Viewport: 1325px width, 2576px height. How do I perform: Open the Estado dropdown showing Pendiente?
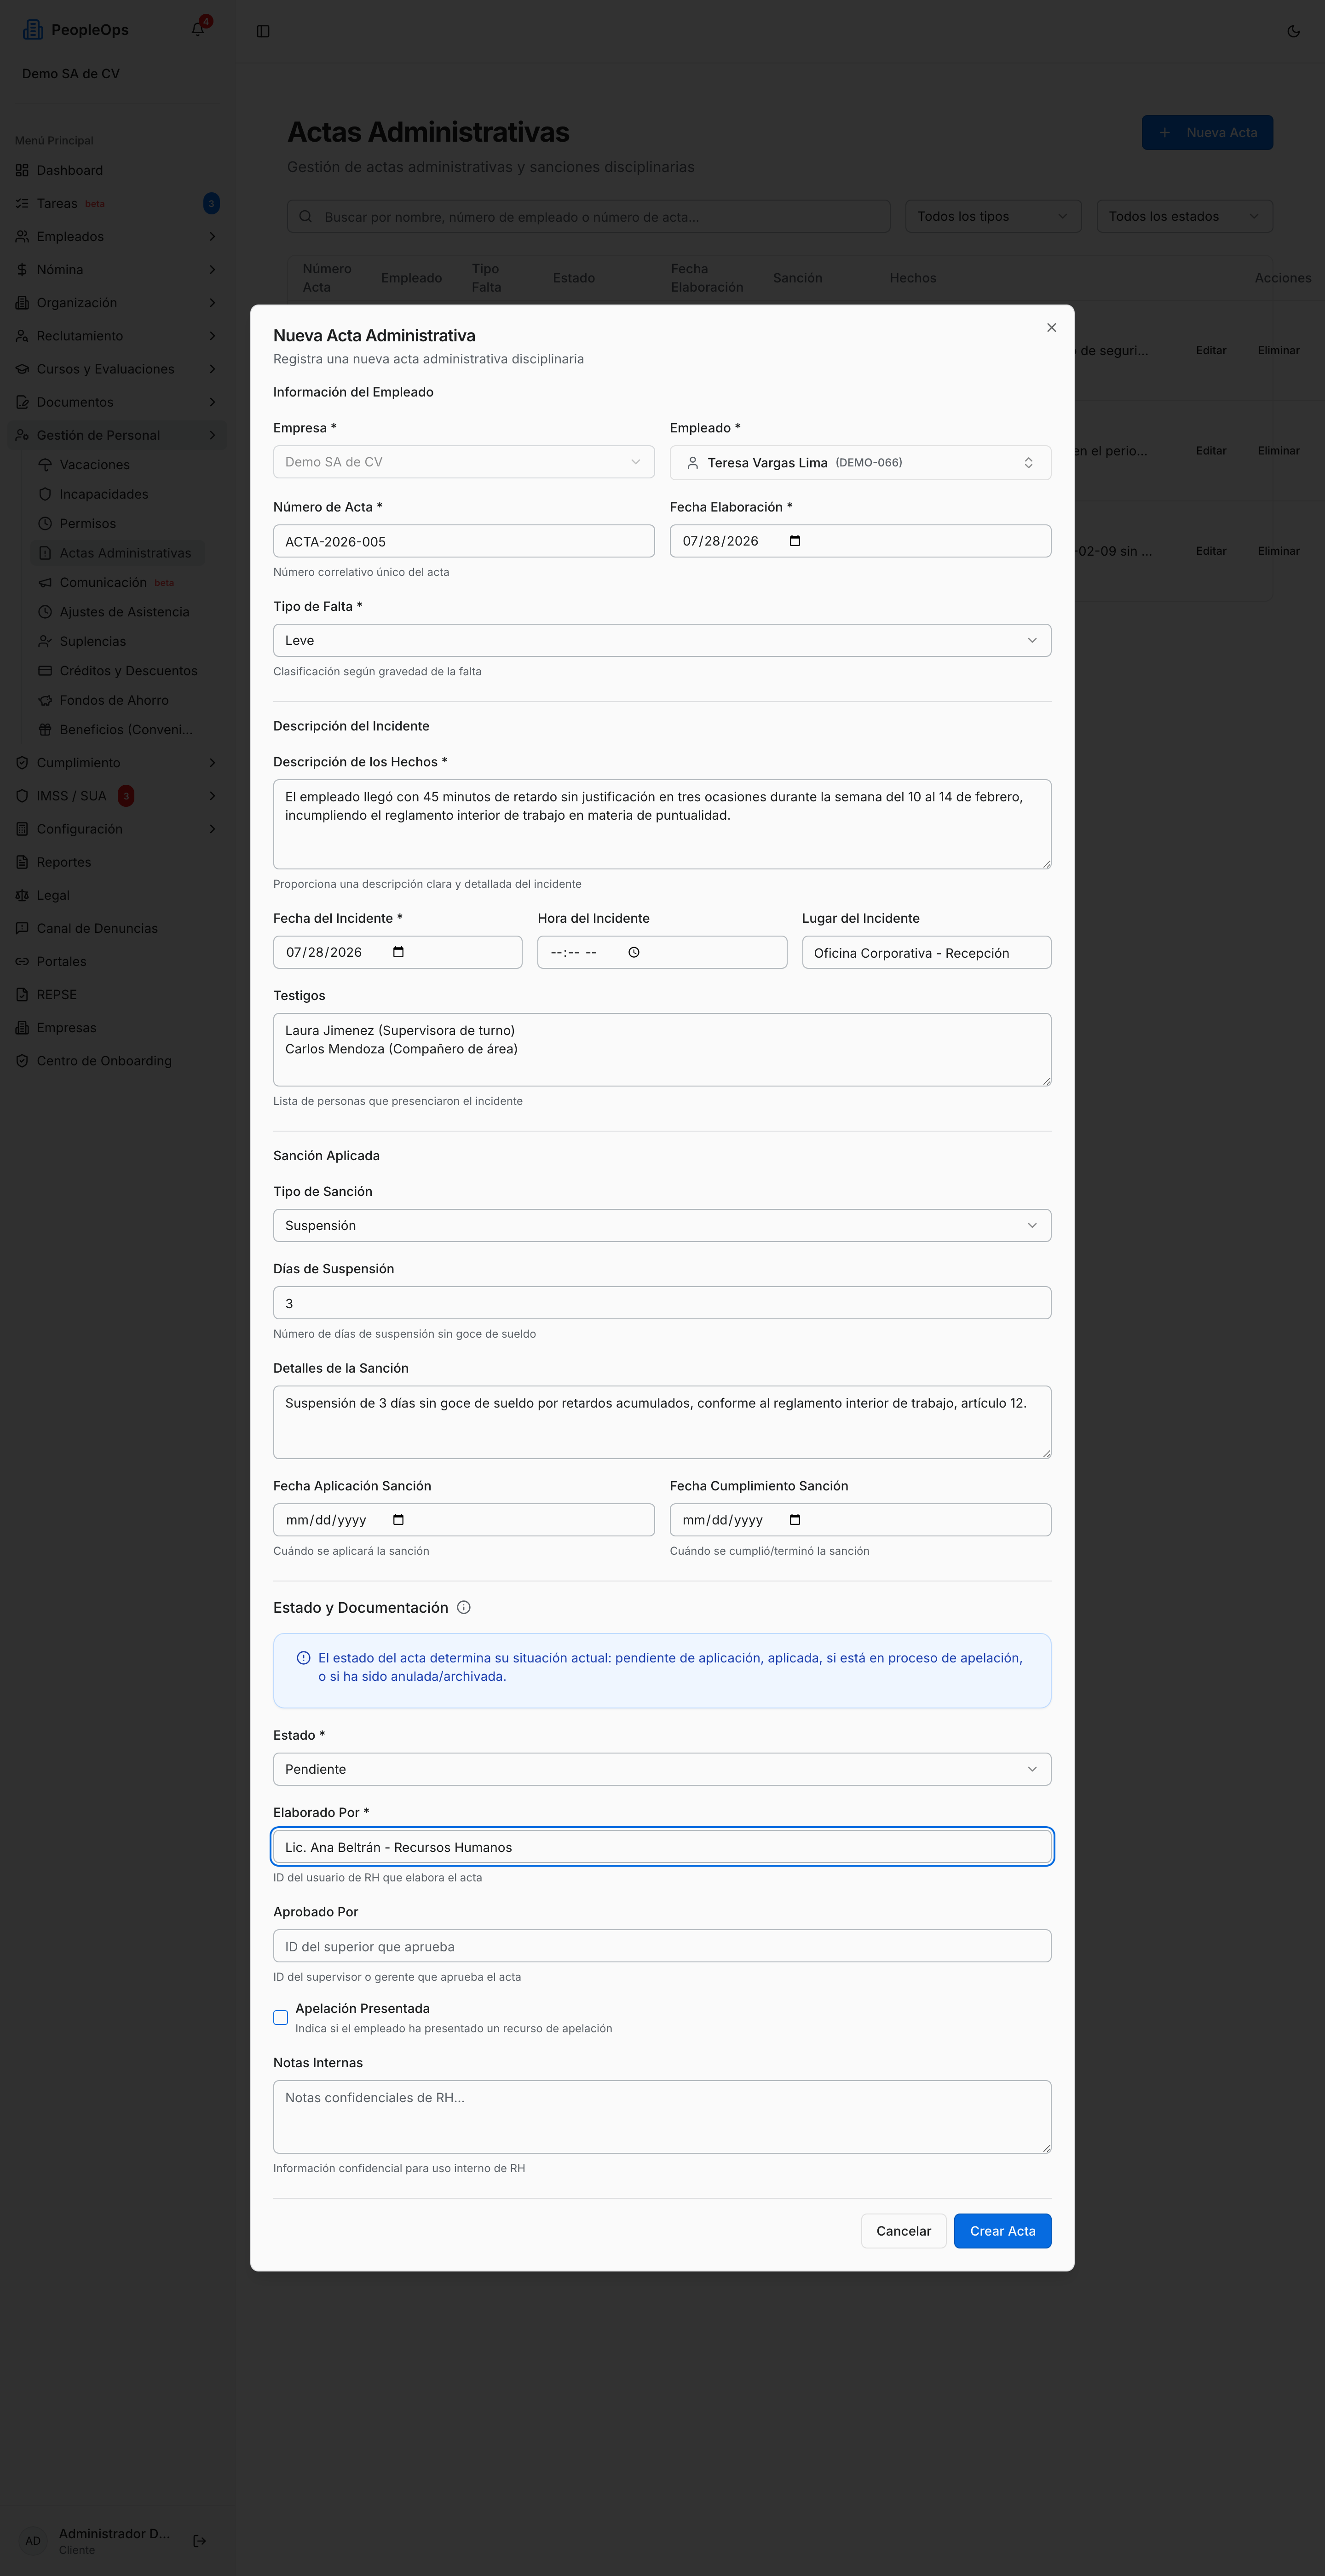[662, 1769]
